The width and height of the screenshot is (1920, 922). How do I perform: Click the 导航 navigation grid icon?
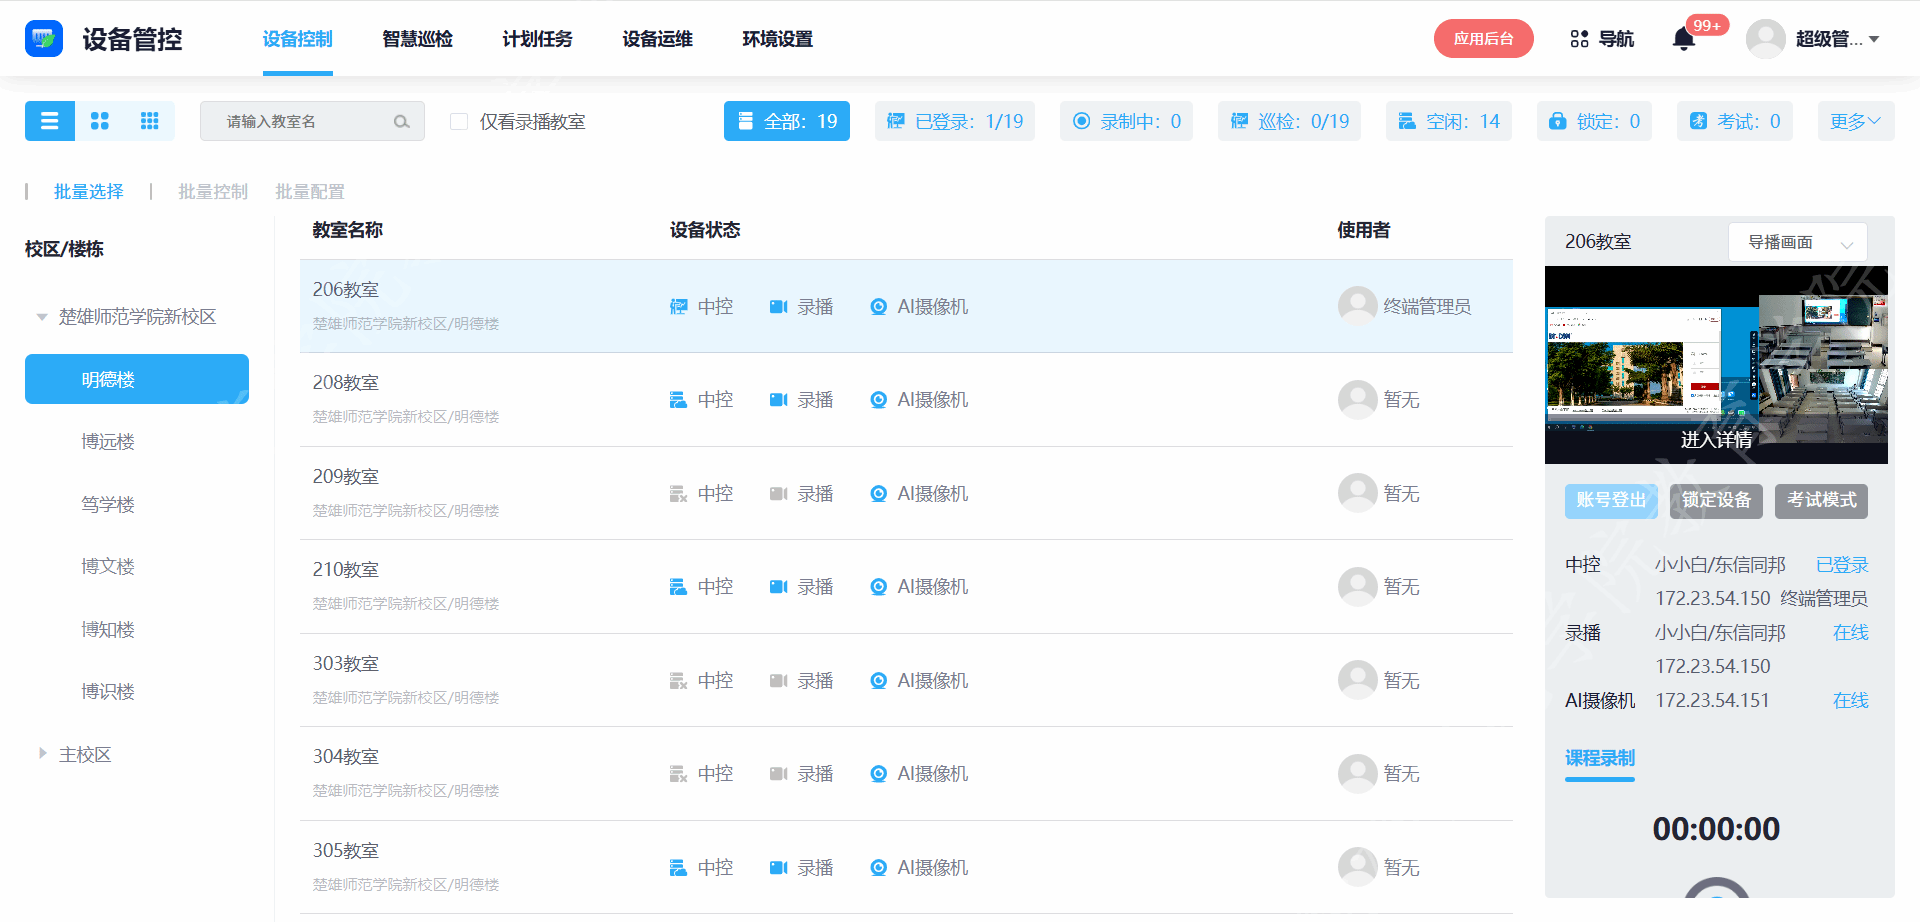coord(1580,39)
